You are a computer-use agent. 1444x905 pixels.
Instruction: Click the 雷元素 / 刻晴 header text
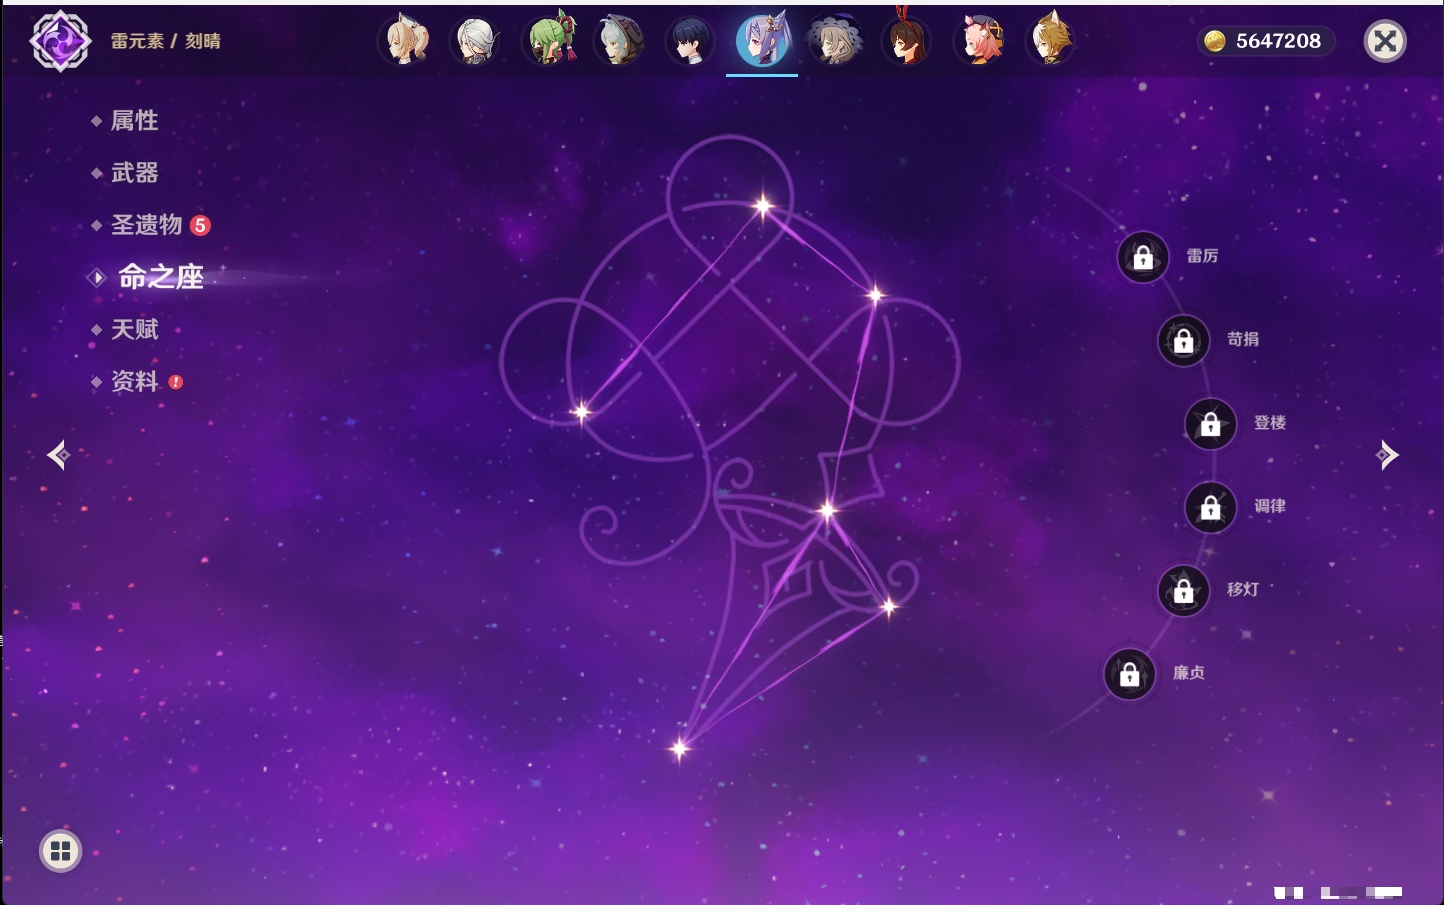tap(166, 41)
